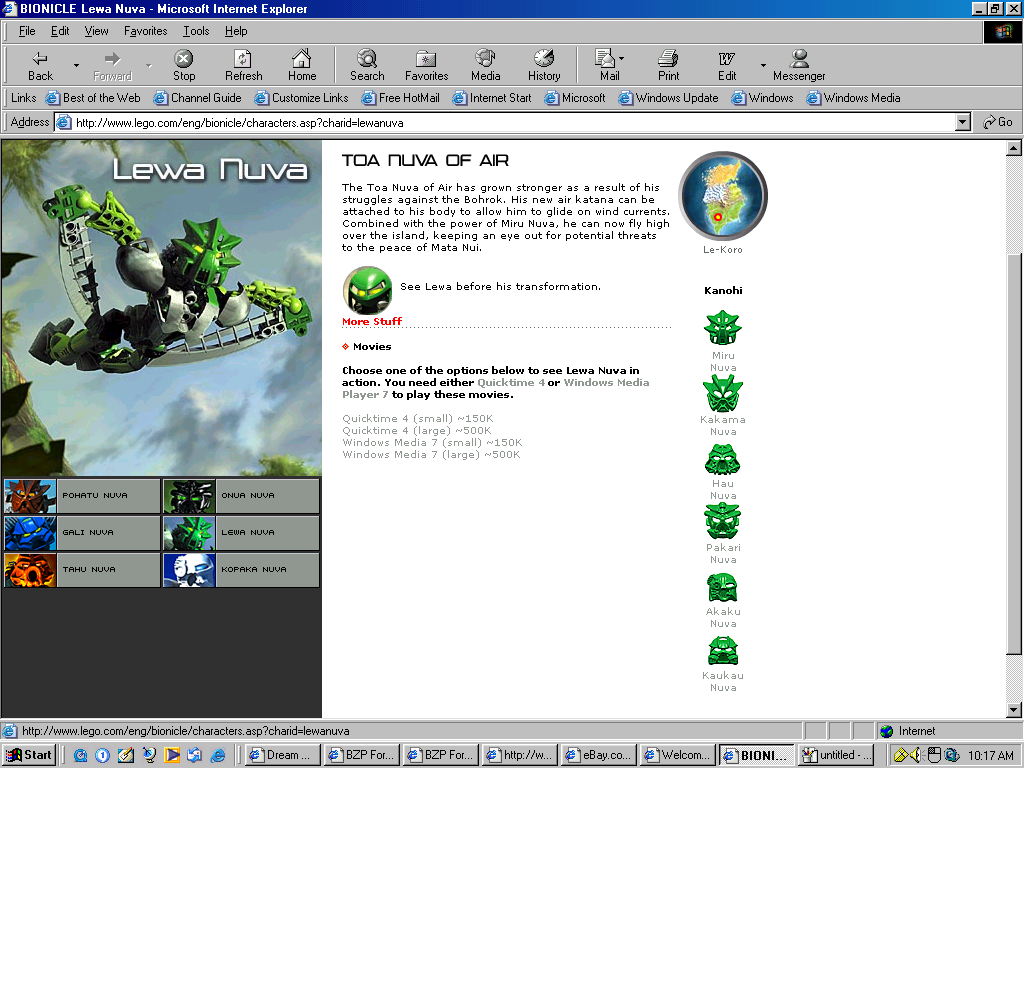Switch to the untitled taskbar window
The width and height of the screenshot is (1024, 1000).
point(837,755)
